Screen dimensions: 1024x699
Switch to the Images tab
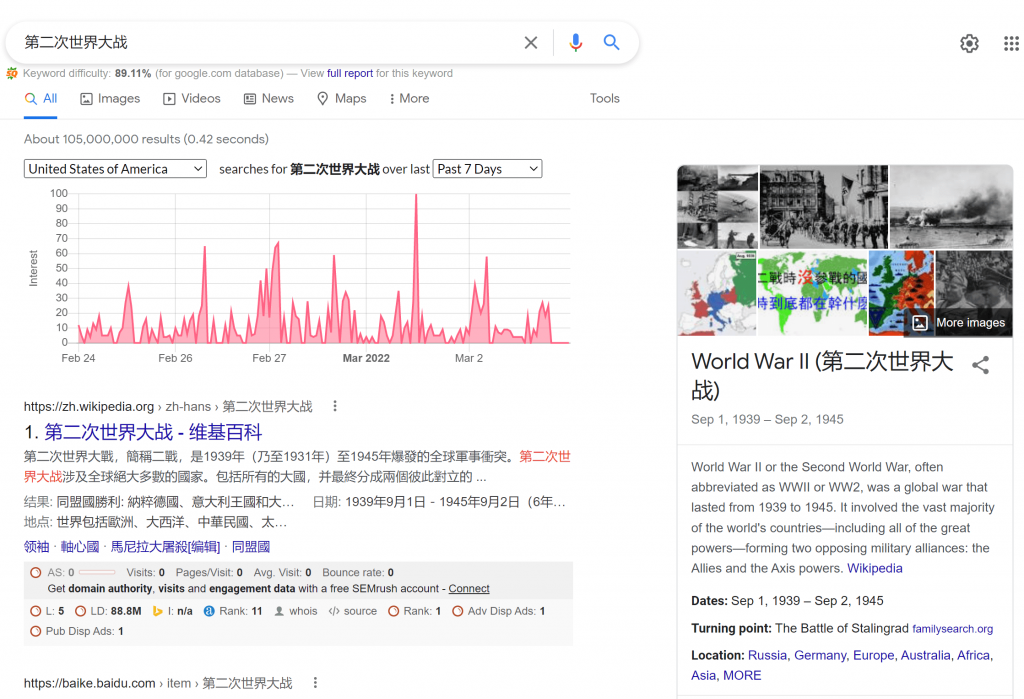tap(110, 99)
